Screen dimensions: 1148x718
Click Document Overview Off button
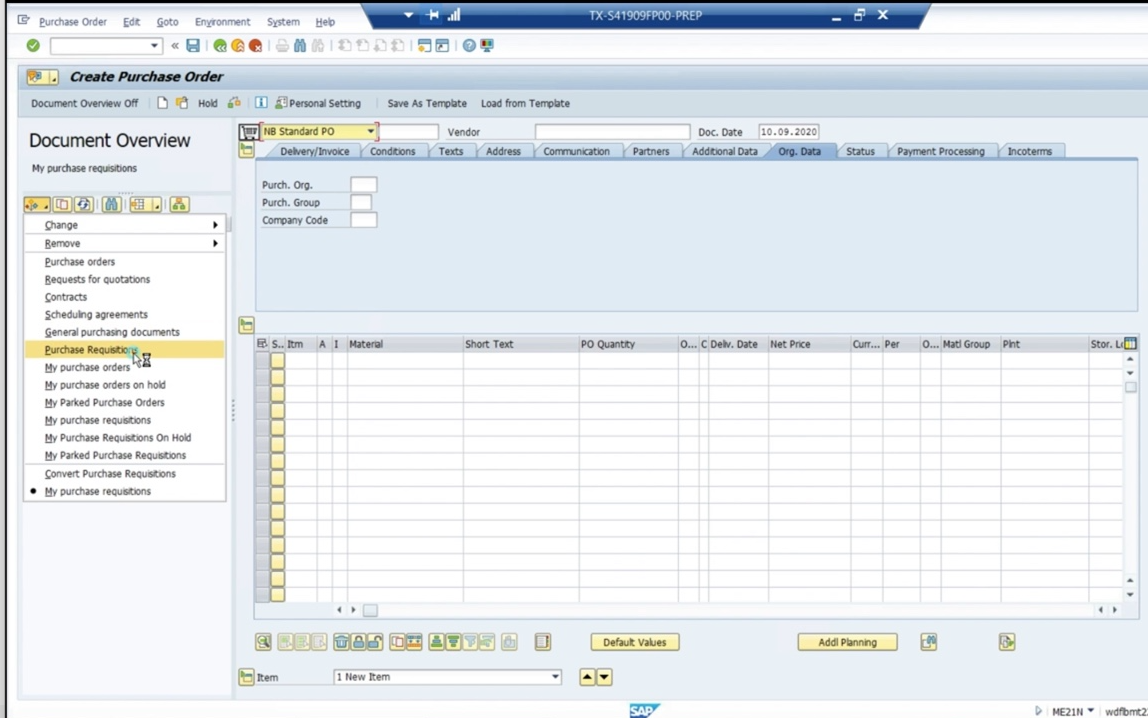coord(84,103)
